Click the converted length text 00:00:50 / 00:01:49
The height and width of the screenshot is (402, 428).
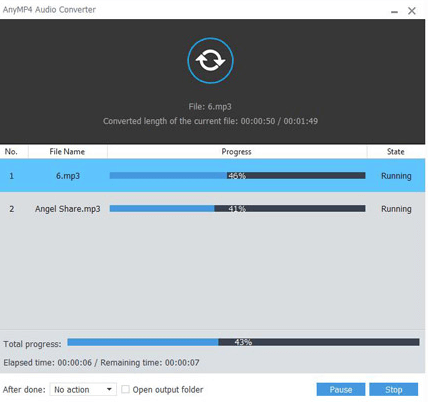[210, 121]
